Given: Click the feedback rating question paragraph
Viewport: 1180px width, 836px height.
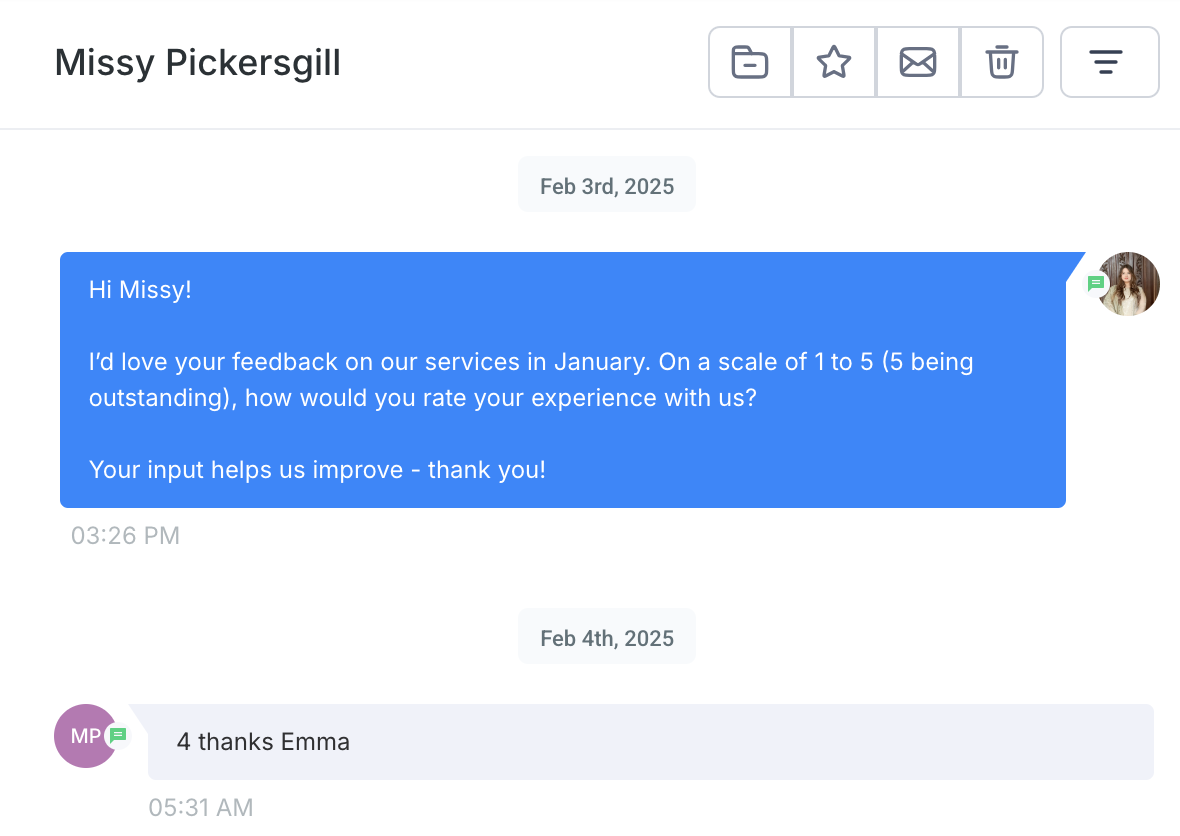Looking at the screenshot, I should pyautogui.click(x=530, y=379).
